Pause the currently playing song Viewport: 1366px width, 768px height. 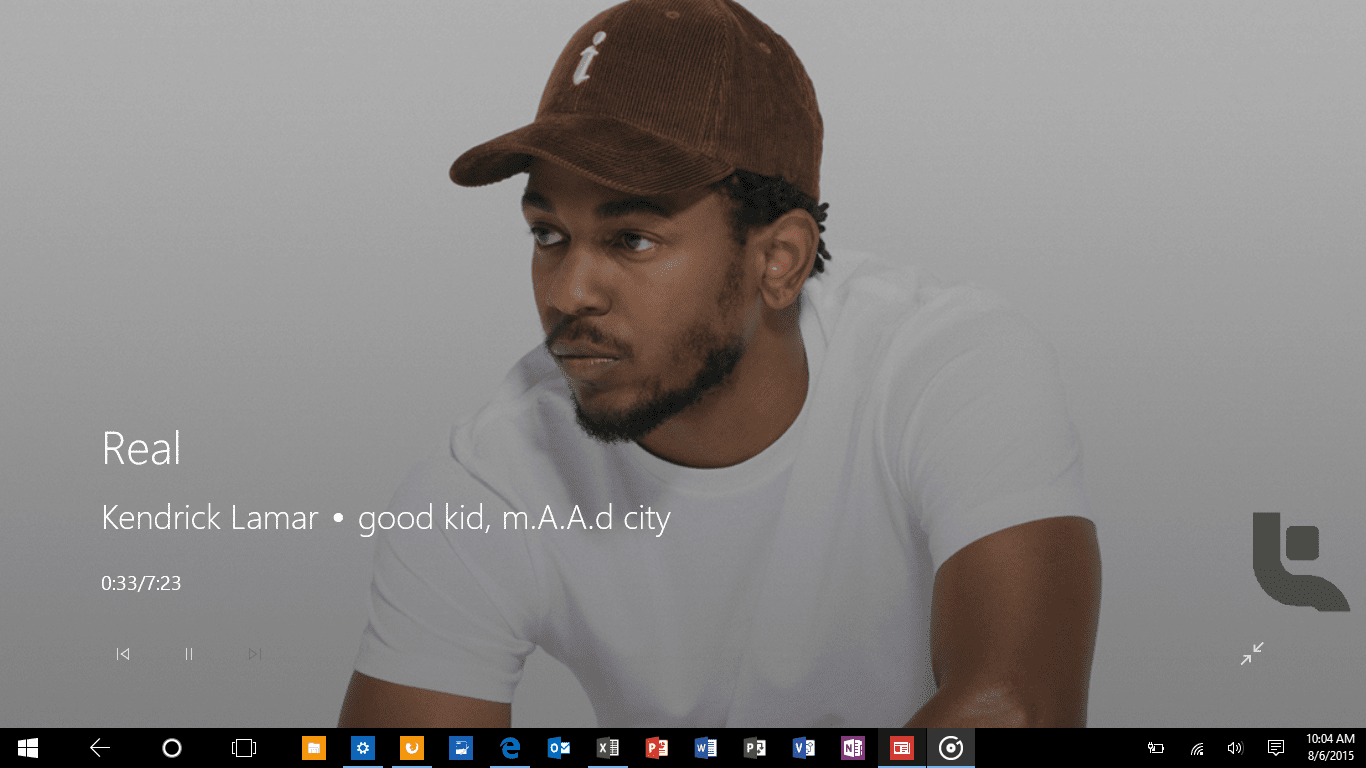click(x=188, y=654)
